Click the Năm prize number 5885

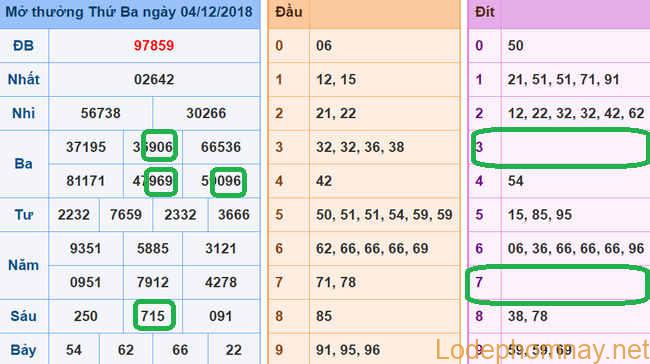pyautogui.click(x=153, y=249)
